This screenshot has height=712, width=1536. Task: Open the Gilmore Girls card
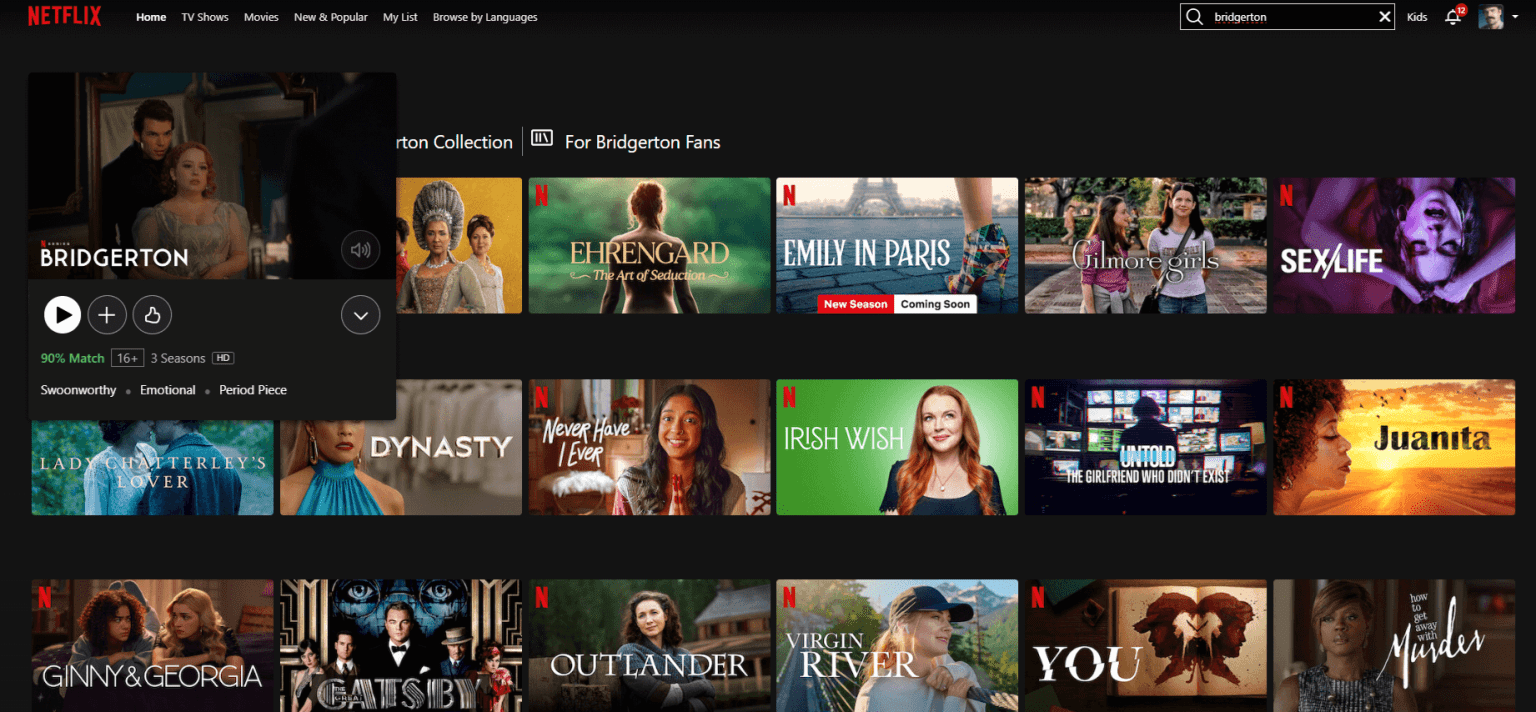[1146, 246]
